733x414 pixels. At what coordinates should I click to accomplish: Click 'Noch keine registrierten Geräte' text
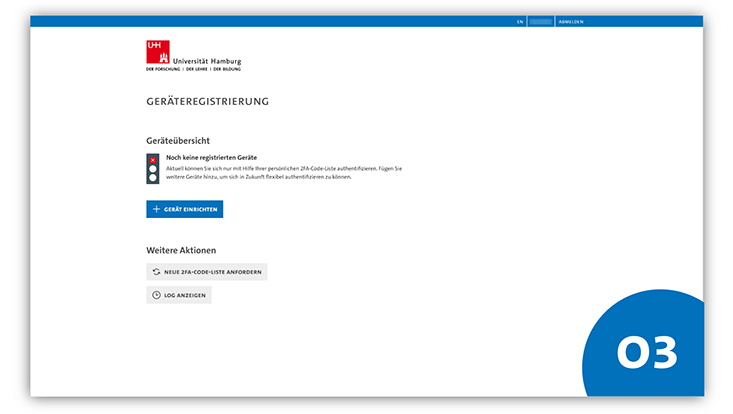click(x=211, y=157)
